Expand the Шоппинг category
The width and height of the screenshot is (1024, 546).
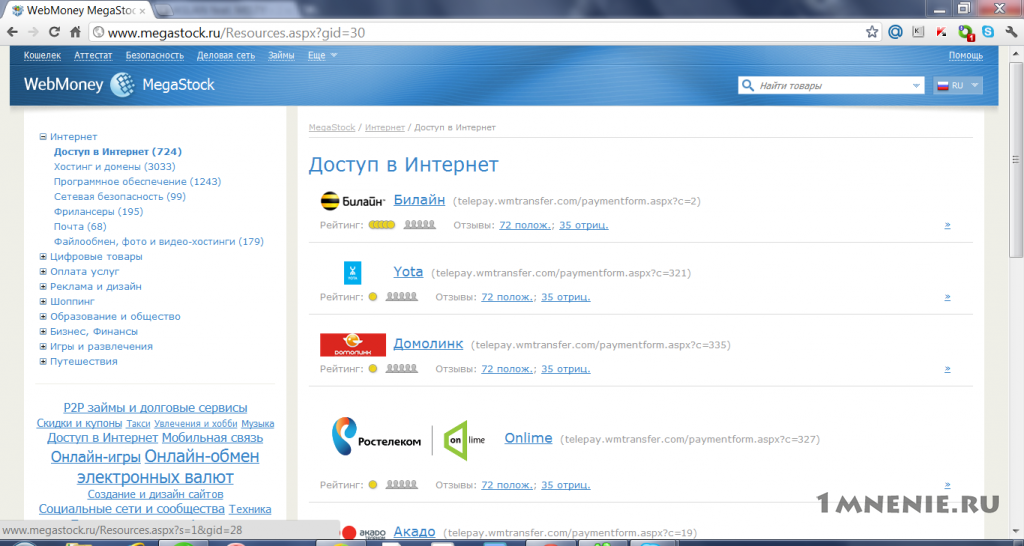point(43,302)
